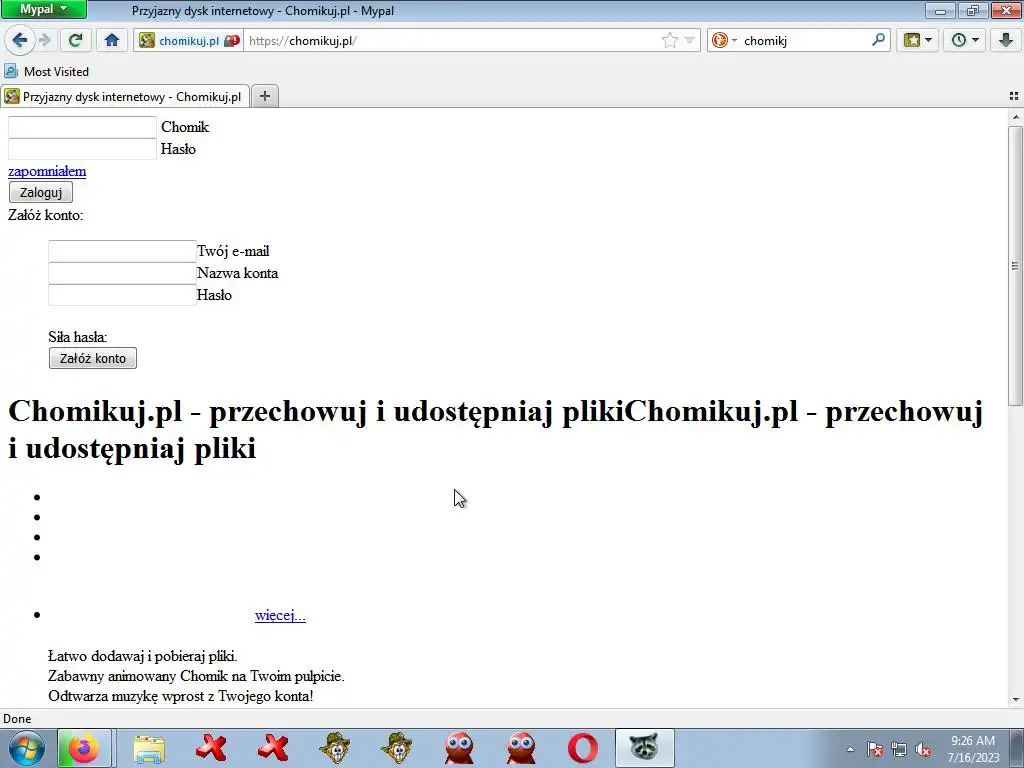
Task: Click the Załóż konto button
Action: pos(93,358)
